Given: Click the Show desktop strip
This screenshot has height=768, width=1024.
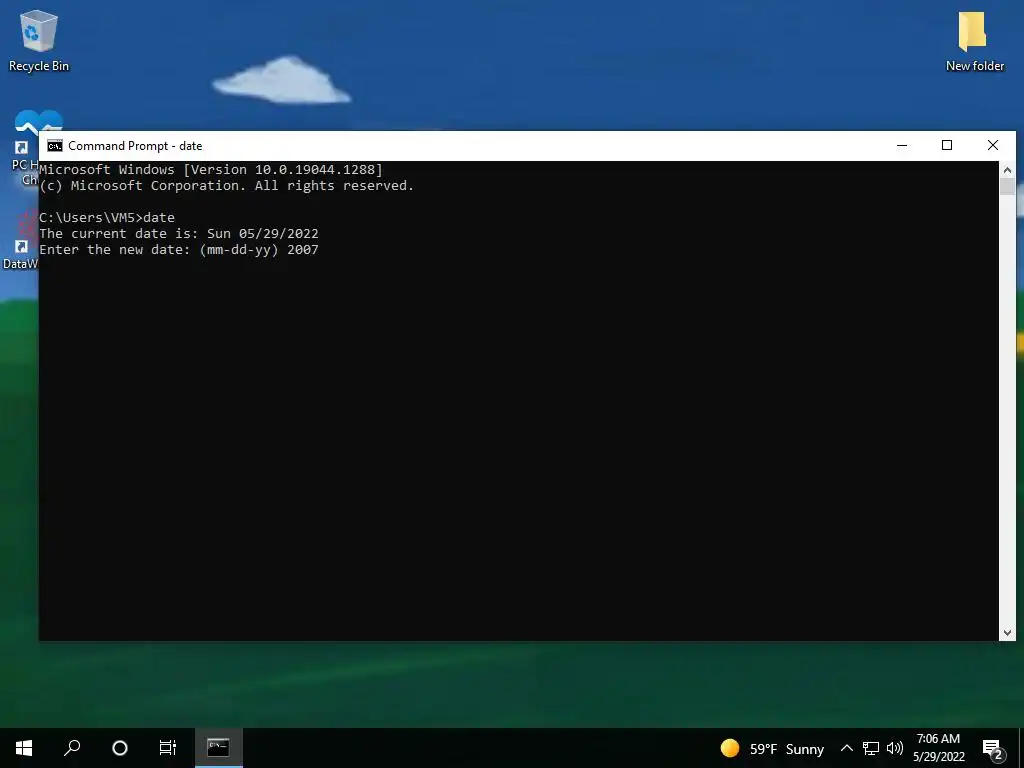Looking at the screenshot, I should [x=1021, y=748].
